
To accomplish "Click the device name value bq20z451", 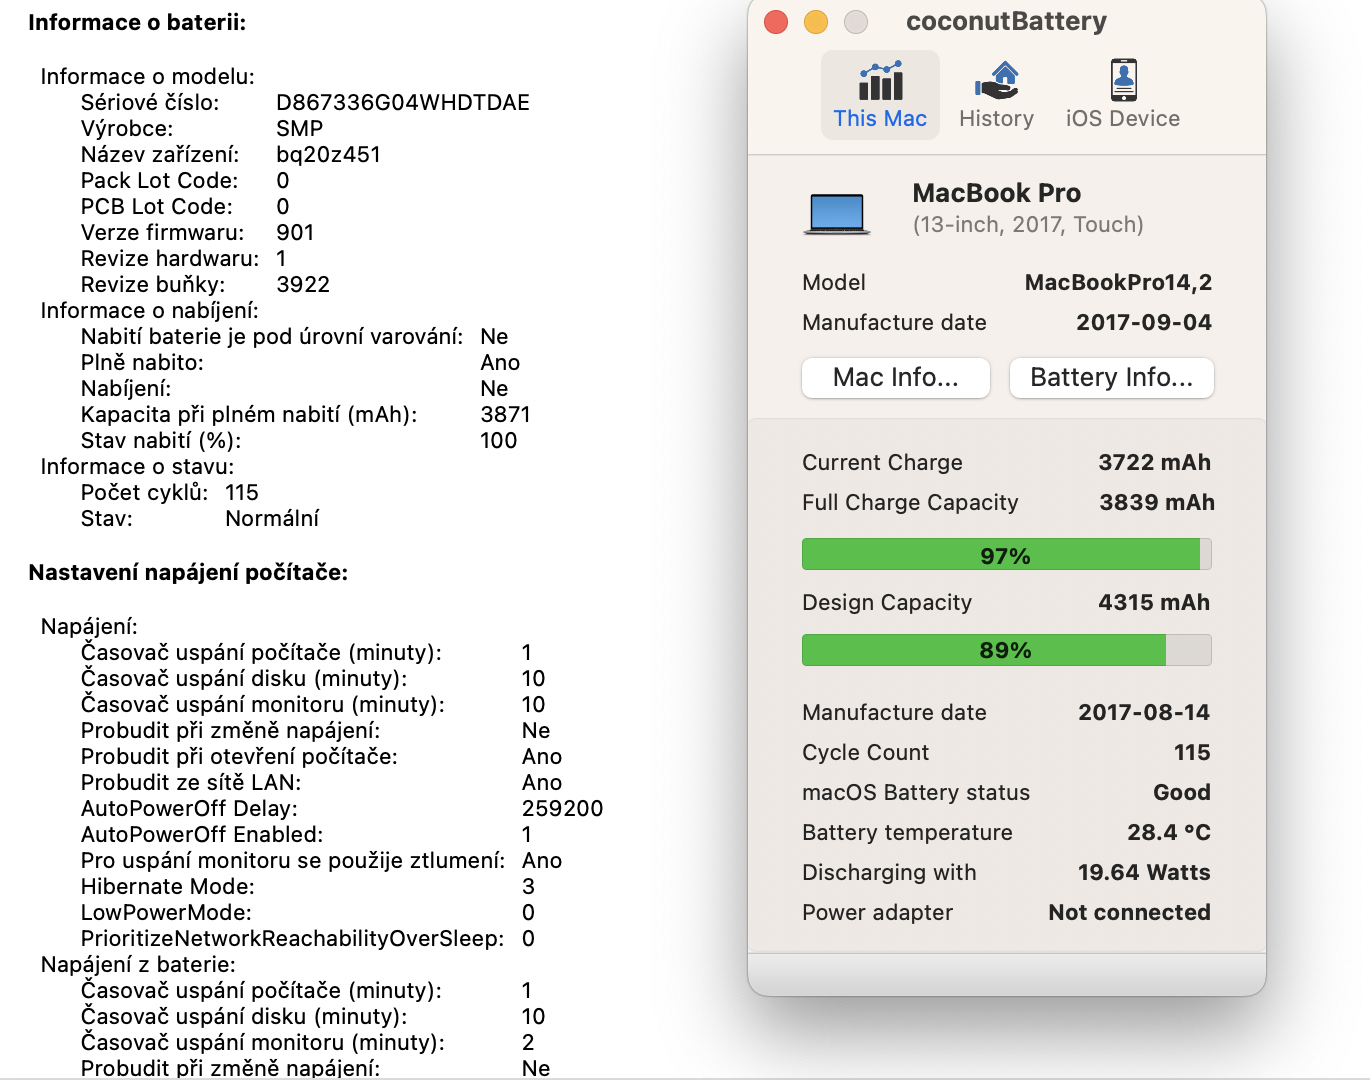I will point(328,155).
